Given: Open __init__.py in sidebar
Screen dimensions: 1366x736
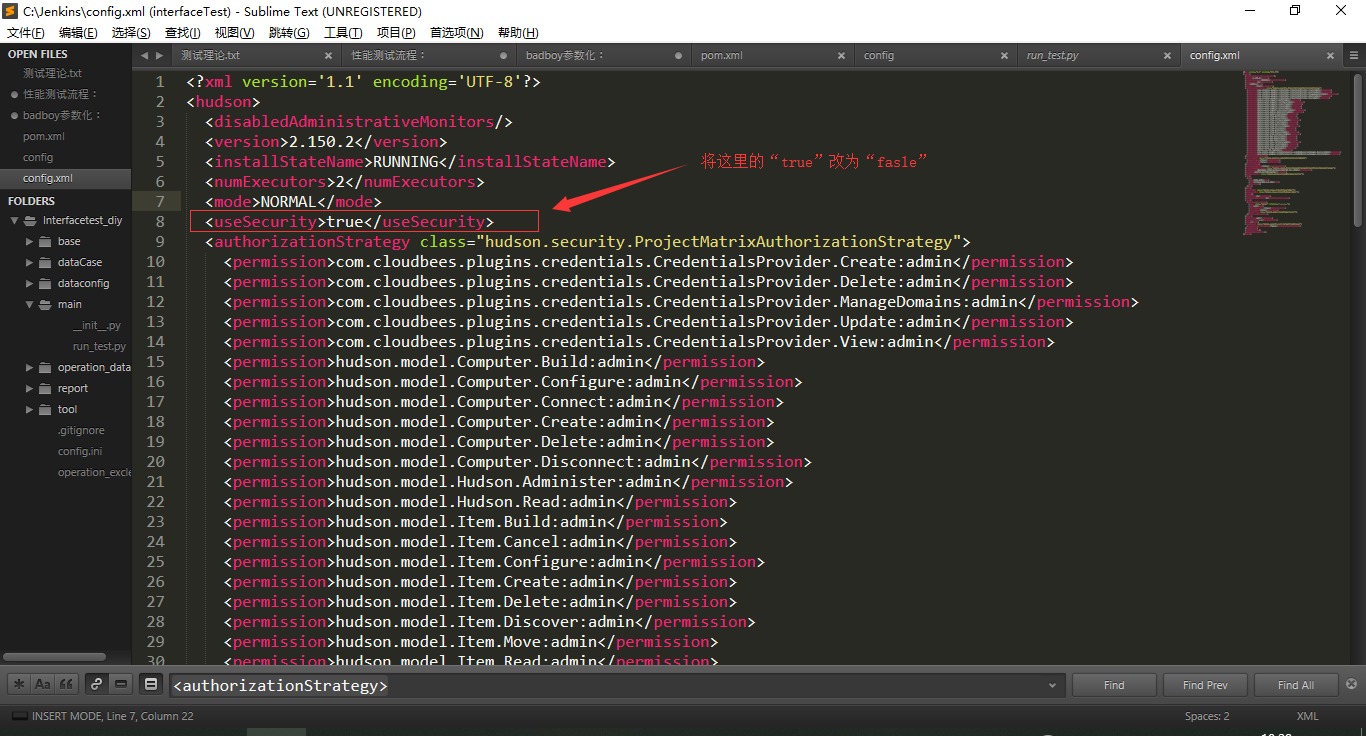Looking at the screenshot, I should pos(96,325).
